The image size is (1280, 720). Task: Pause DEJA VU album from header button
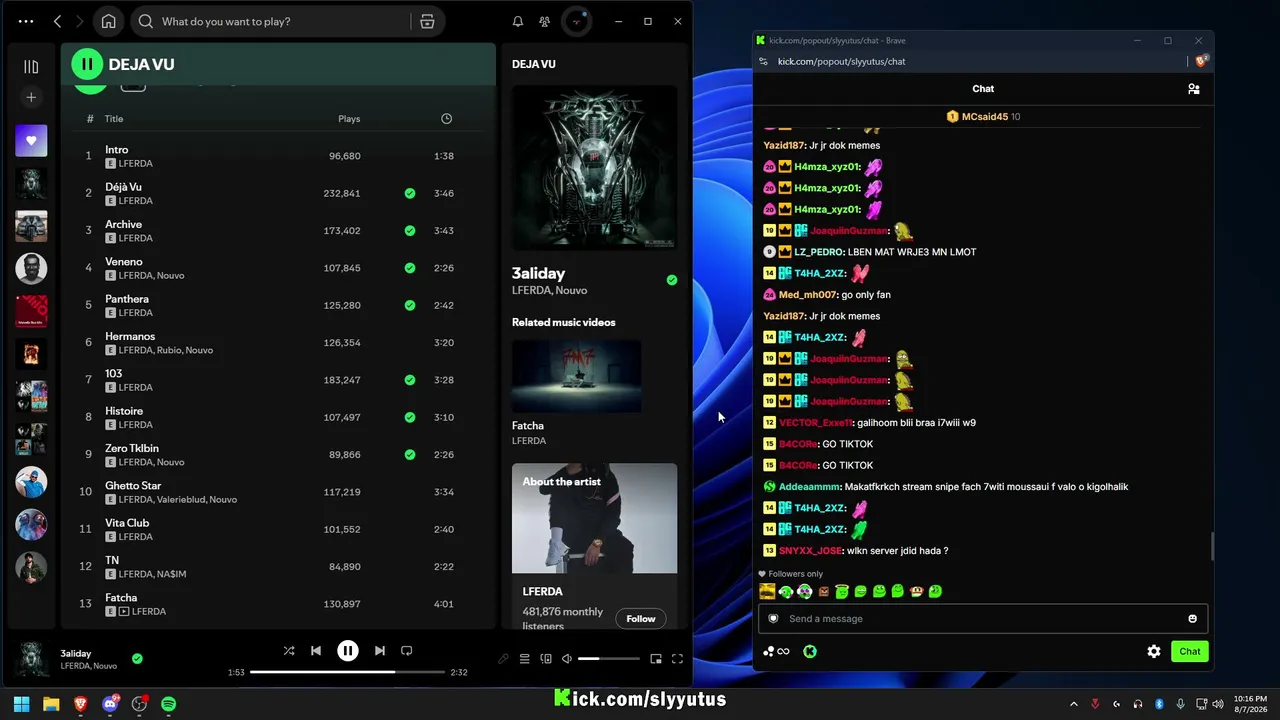87,64
